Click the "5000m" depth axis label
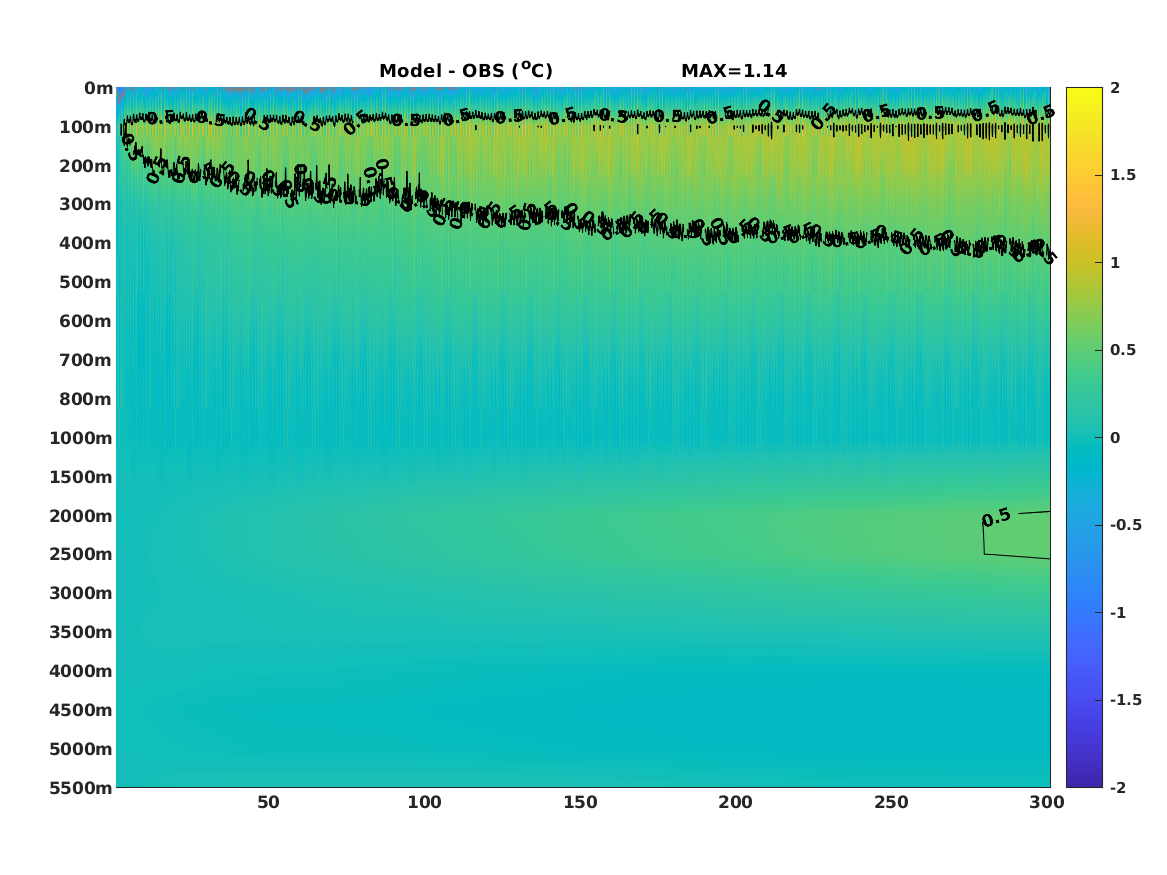The image size is (1167, 875). point(80,749)
